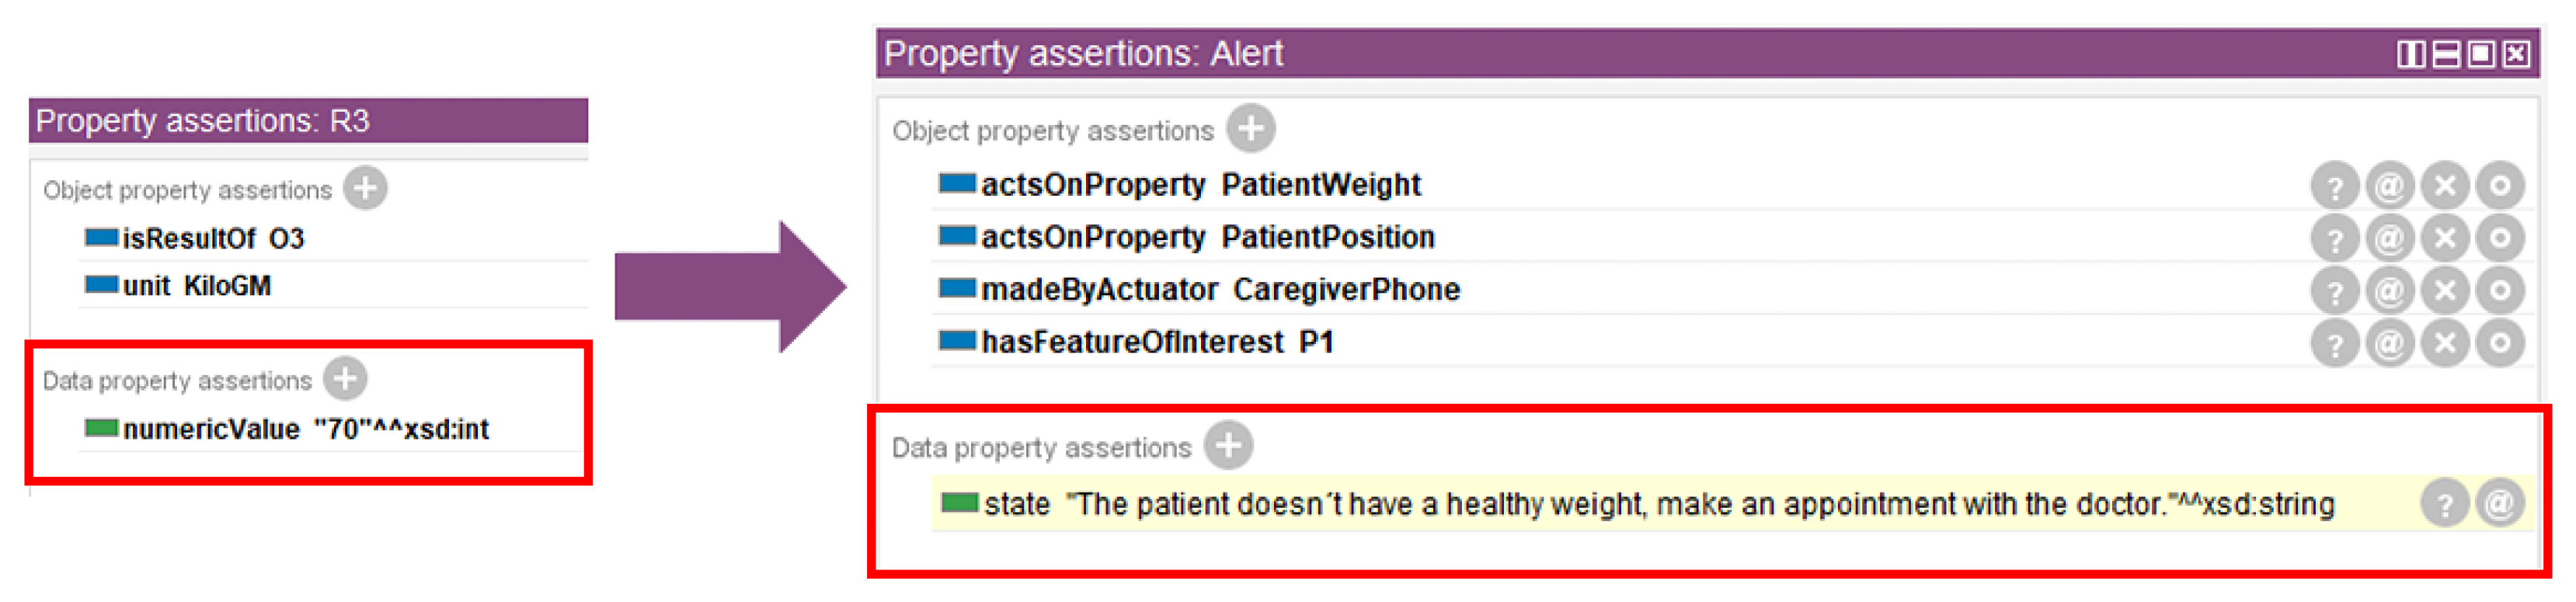Edit the hasFeatureOfInterest P1 assertion
2576x602 pixels.
point(2500,344)
